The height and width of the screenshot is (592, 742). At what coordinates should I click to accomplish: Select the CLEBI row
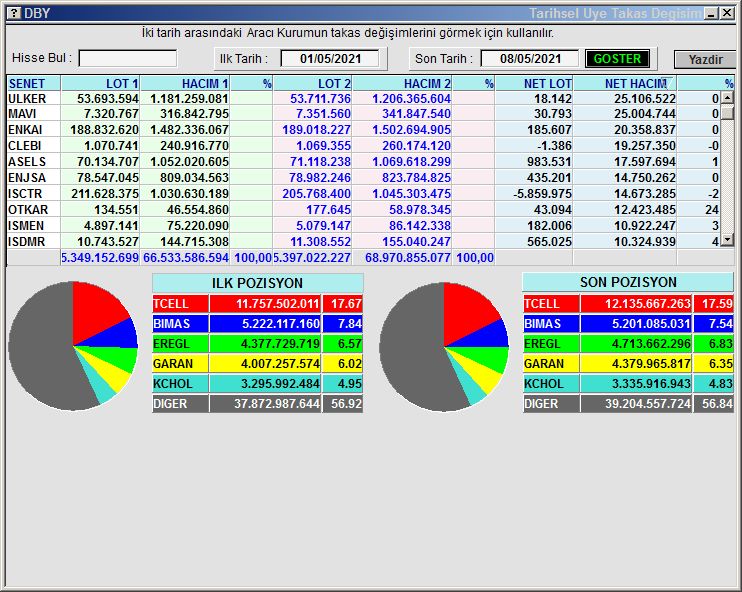point(363,146)
